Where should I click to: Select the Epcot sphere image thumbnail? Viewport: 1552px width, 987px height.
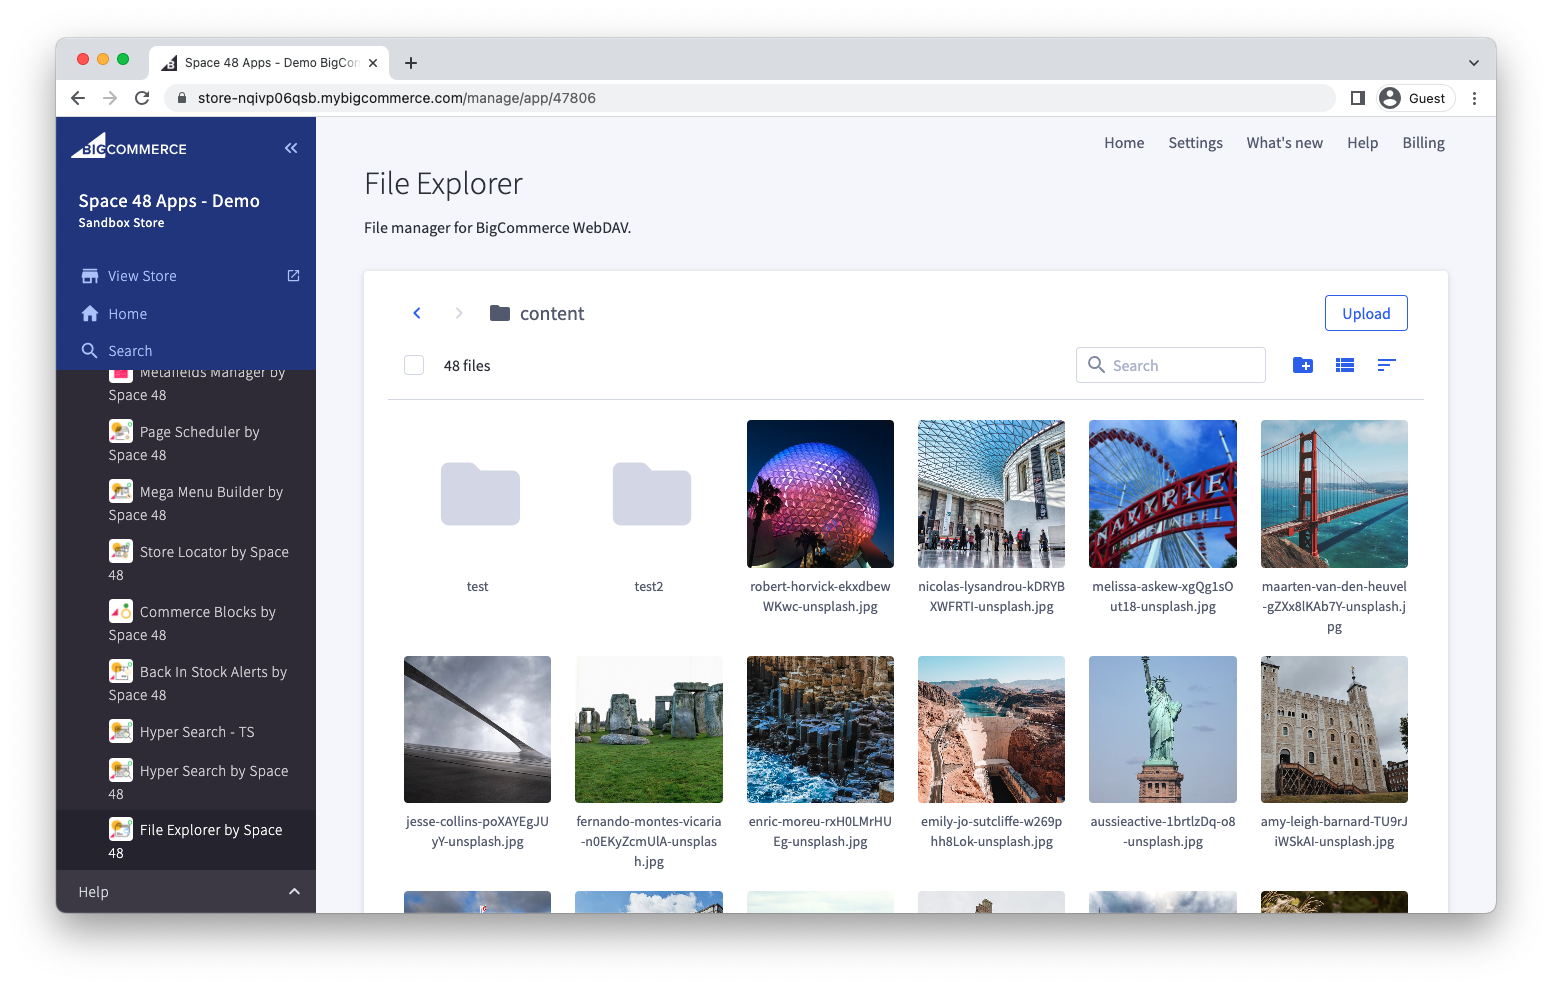(820, 494)
